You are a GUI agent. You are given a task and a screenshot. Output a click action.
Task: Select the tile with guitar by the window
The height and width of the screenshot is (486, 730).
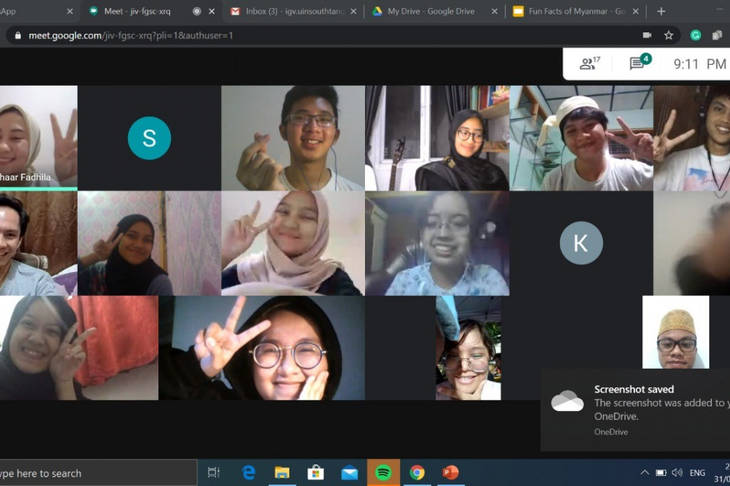(438, 138)
